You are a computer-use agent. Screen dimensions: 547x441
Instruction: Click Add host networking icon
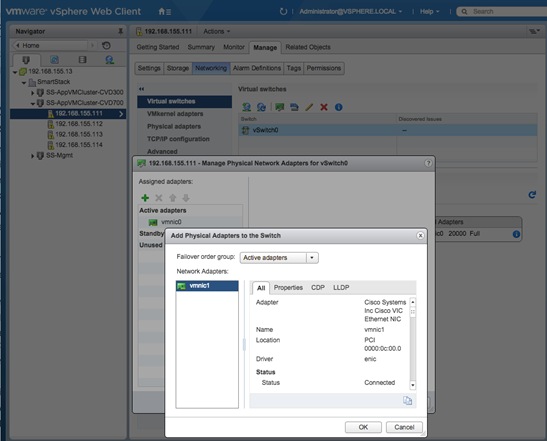[247, 107]
